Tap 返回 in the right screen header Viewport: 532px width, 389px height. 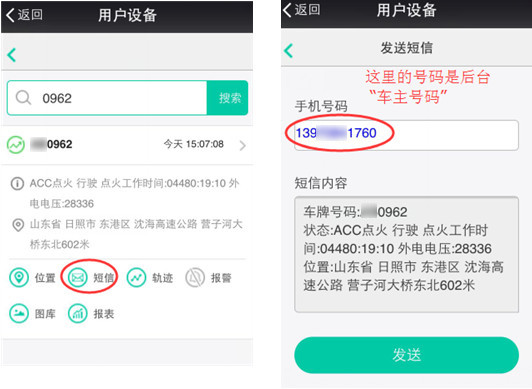pyautogui.click(x=302, y=9)
